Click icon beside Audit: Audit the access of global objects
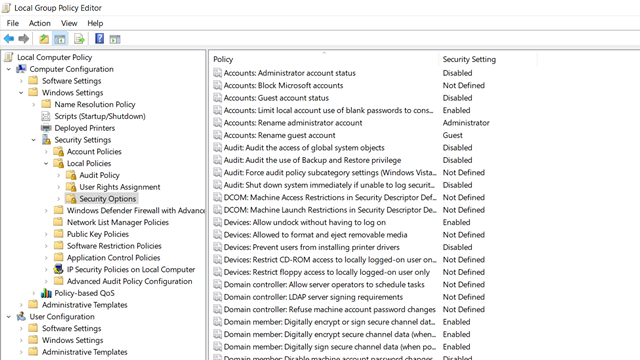Screen dimensions: 640x360 (x=218, y=148)
